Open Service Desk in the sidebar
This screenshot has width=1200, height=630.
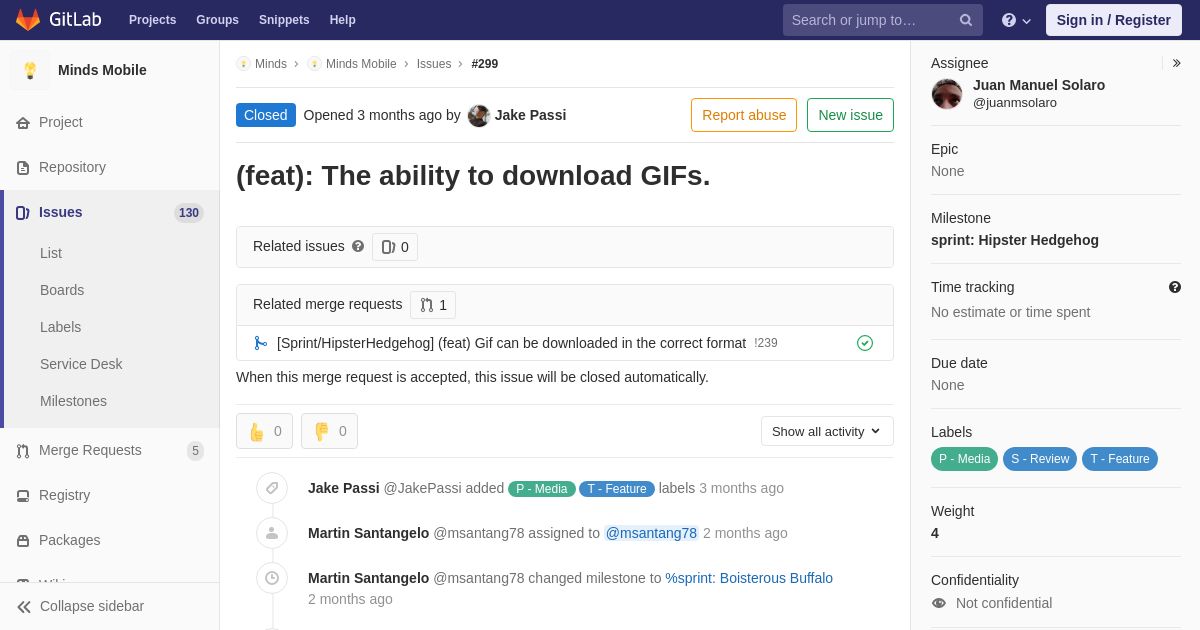(x=81, y=364)
